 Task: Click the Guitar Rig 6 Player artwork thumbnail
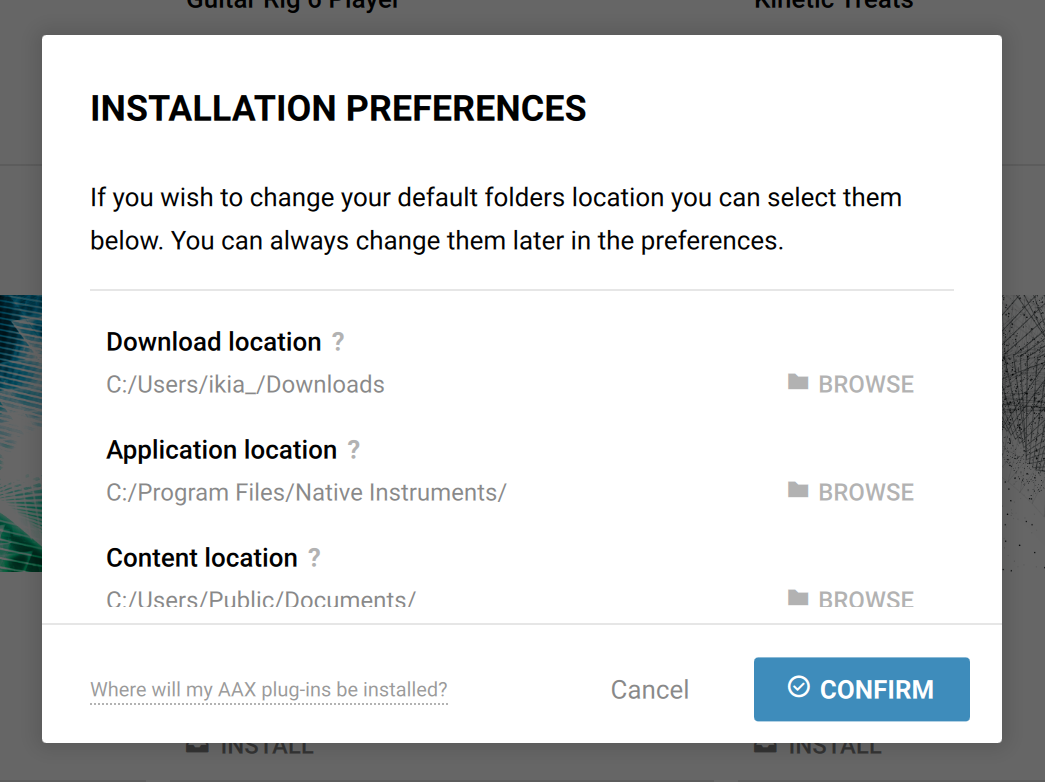[x=21, y=433]
